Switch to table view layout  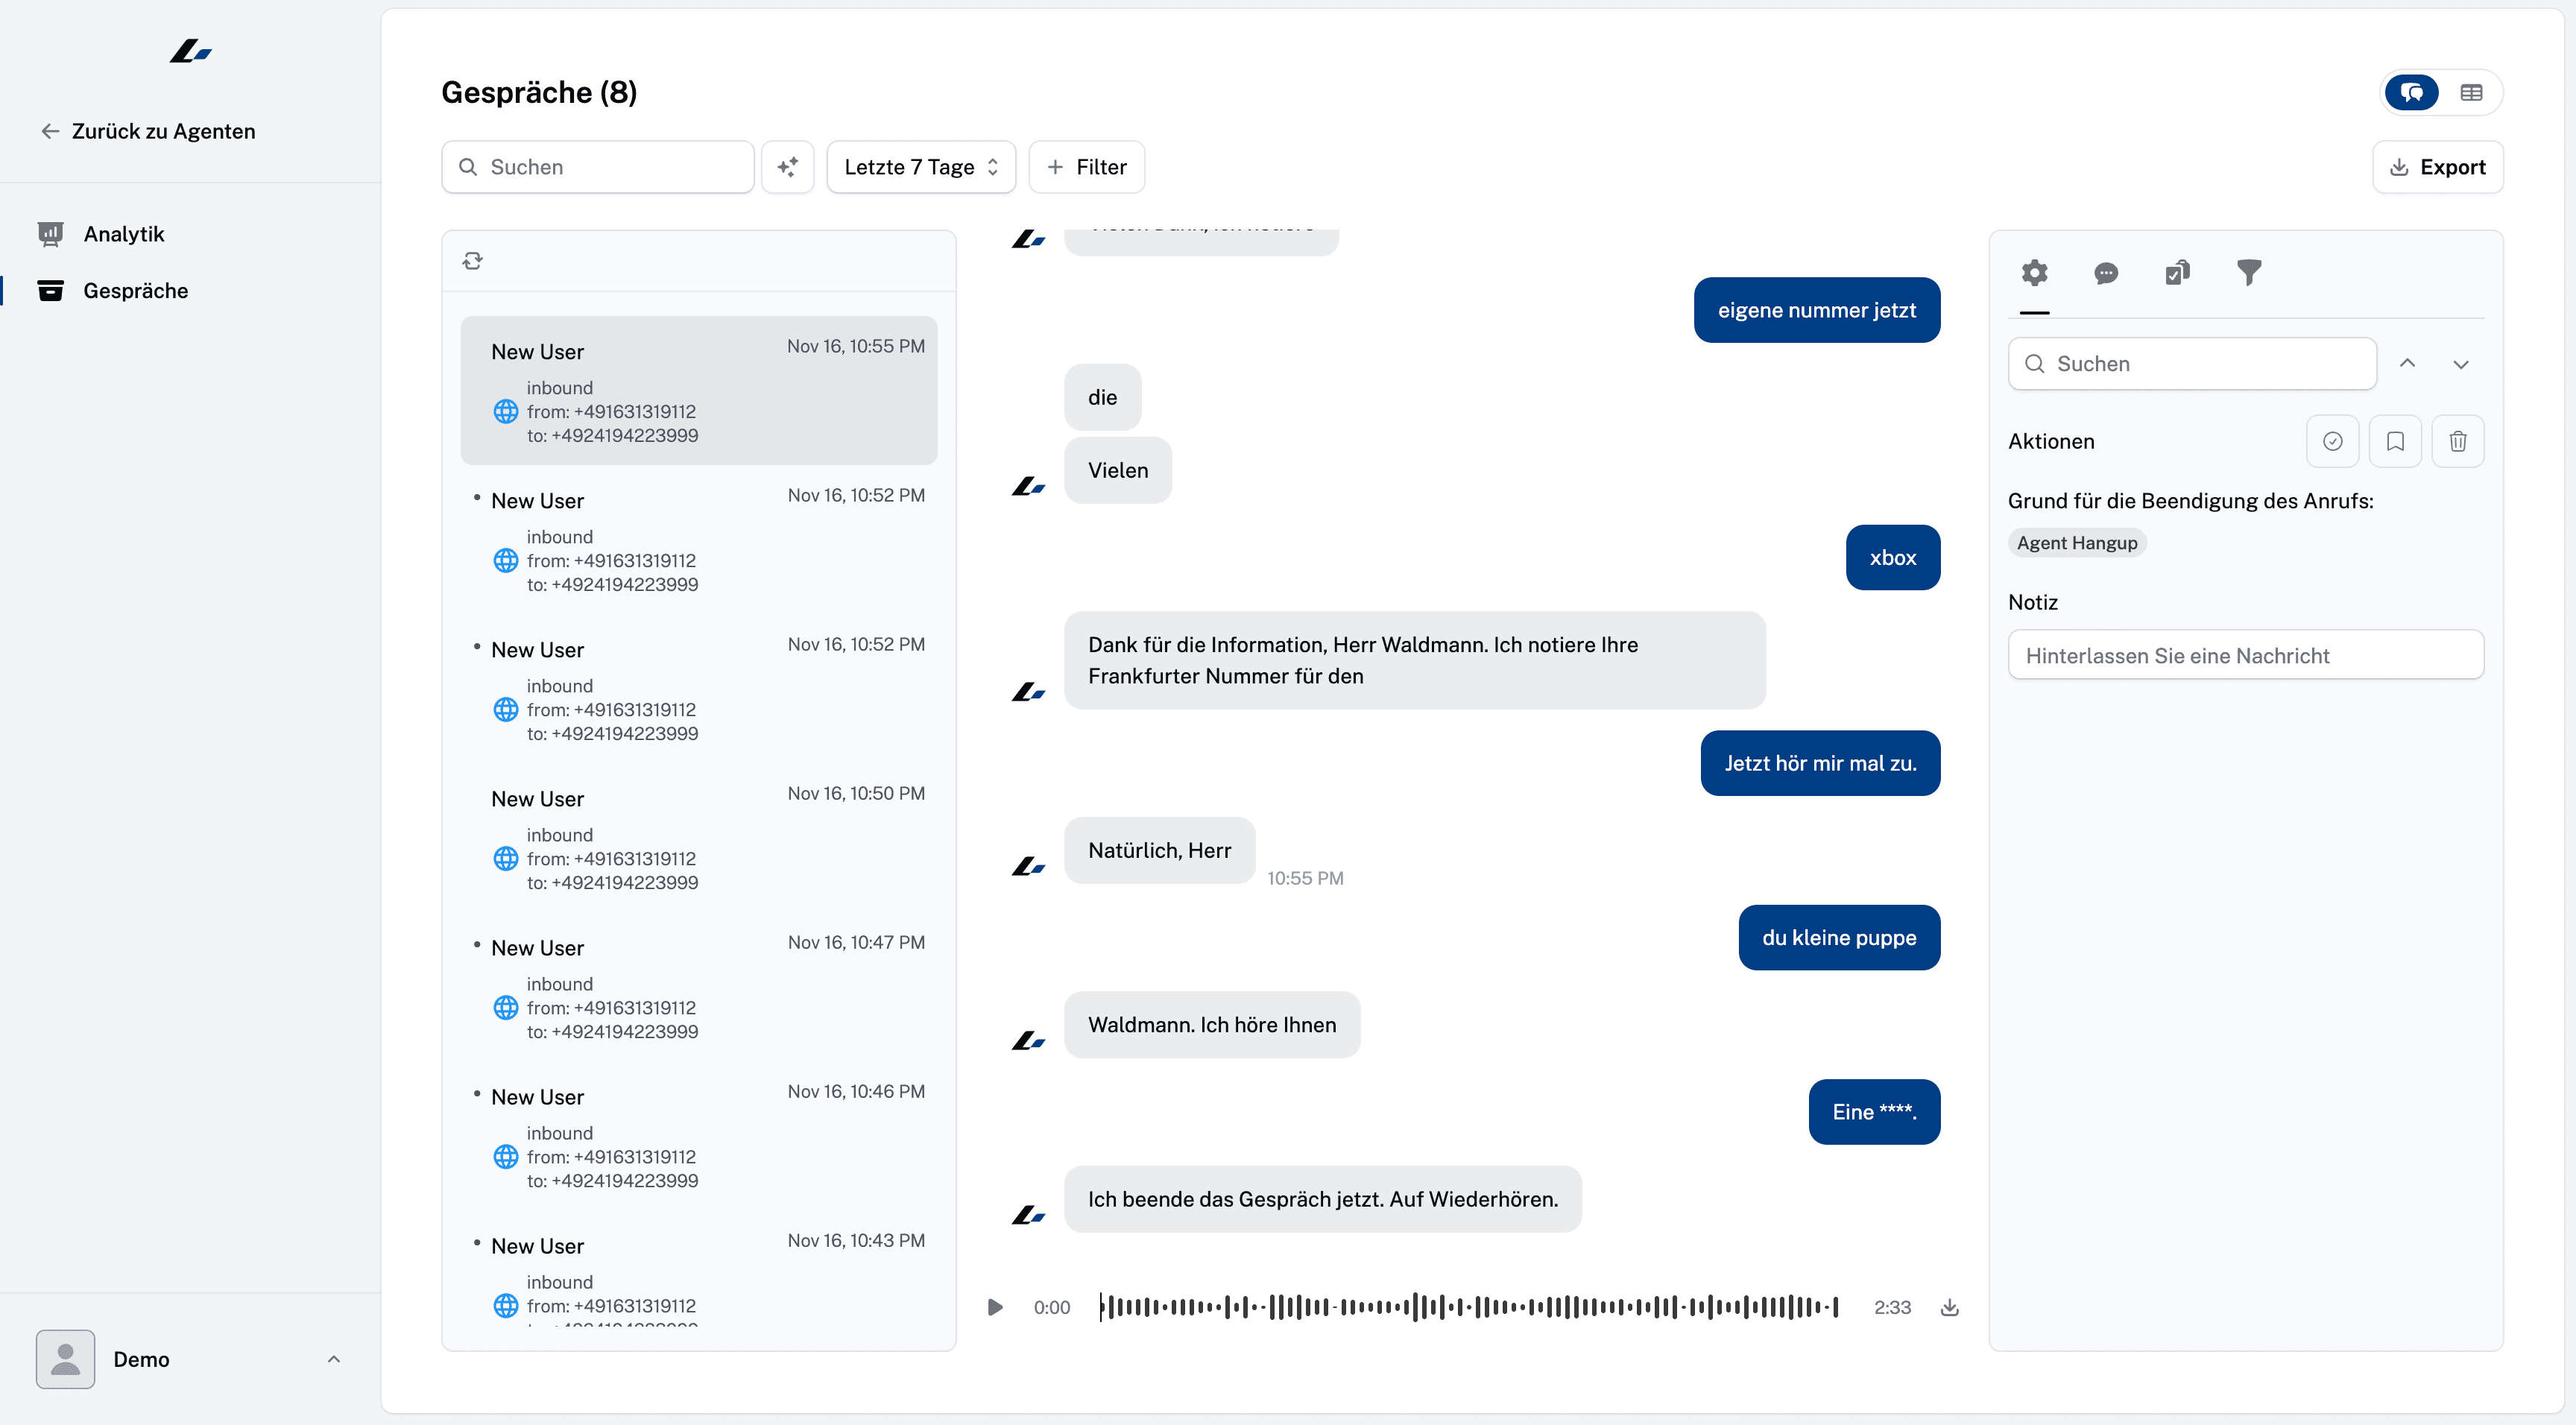[2471, 93]
